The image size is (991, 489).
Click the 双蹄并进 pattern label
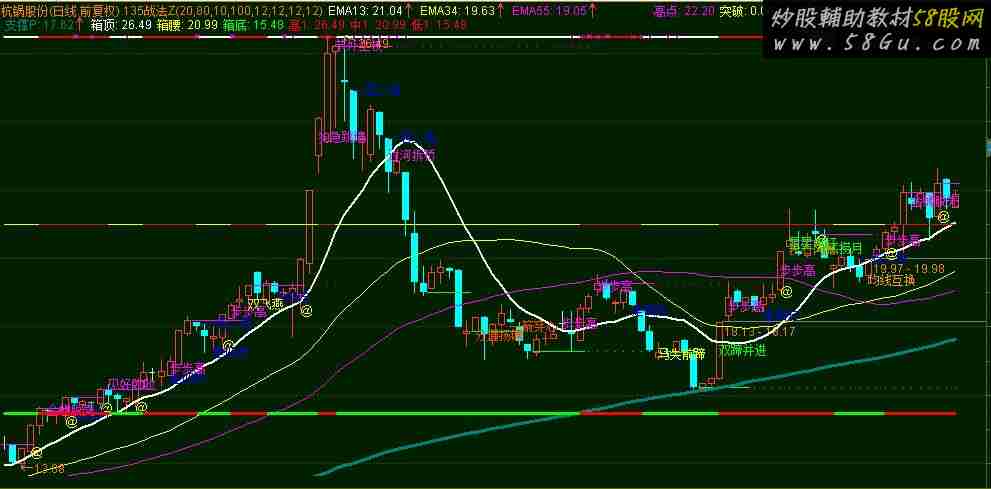[x=743, y=350]
